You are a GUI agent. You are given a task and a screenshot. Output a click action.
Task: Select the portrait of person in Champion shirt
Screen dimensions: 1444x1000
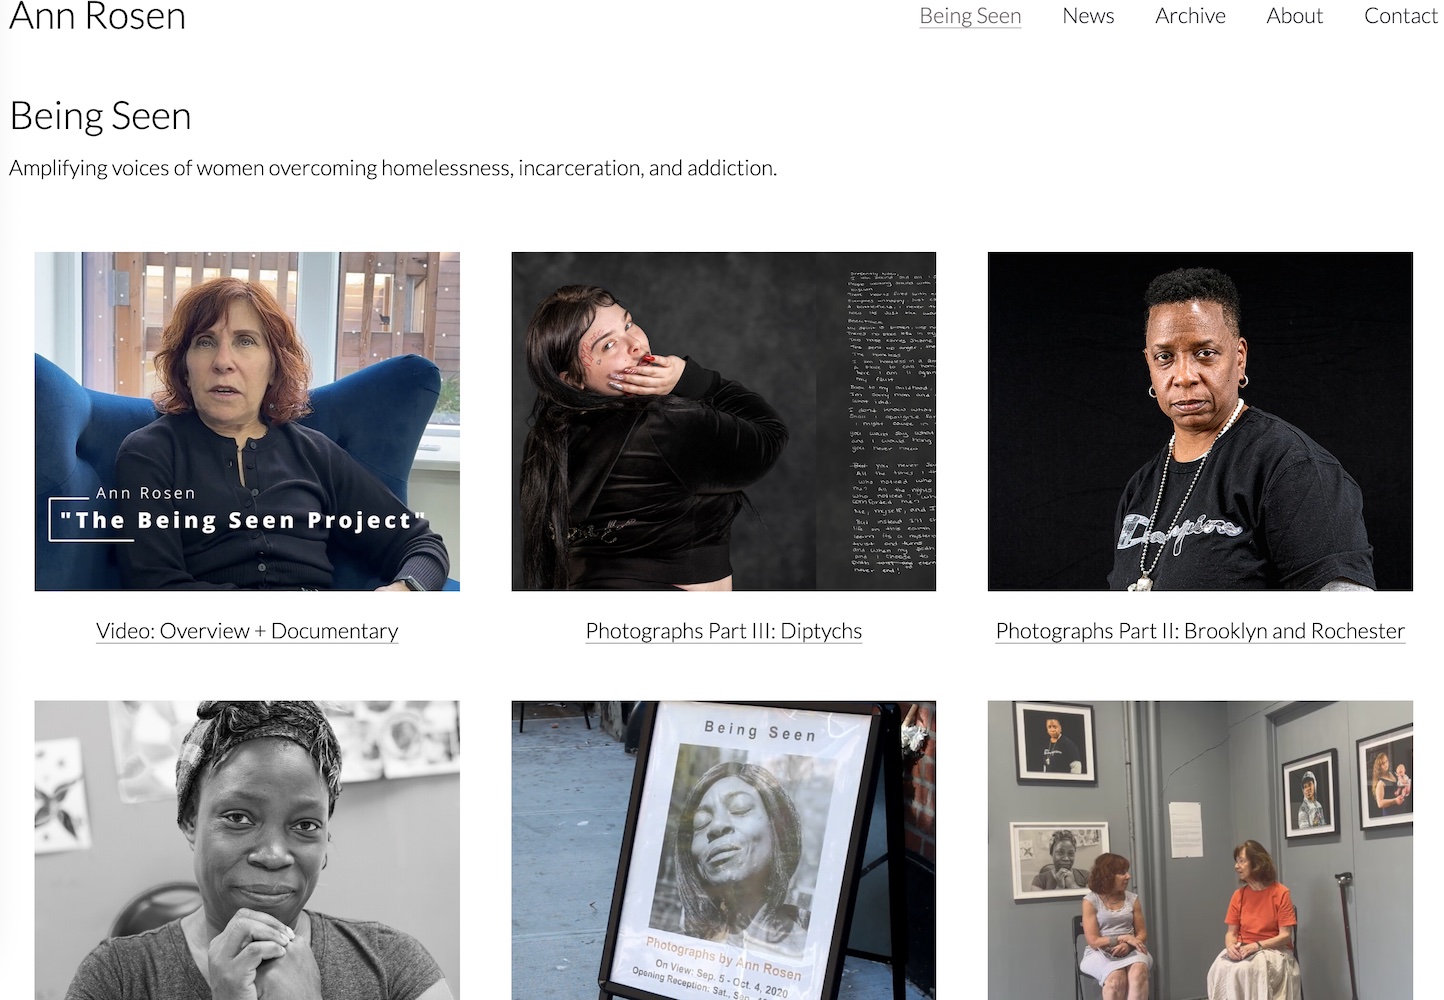pos(1199,421)
